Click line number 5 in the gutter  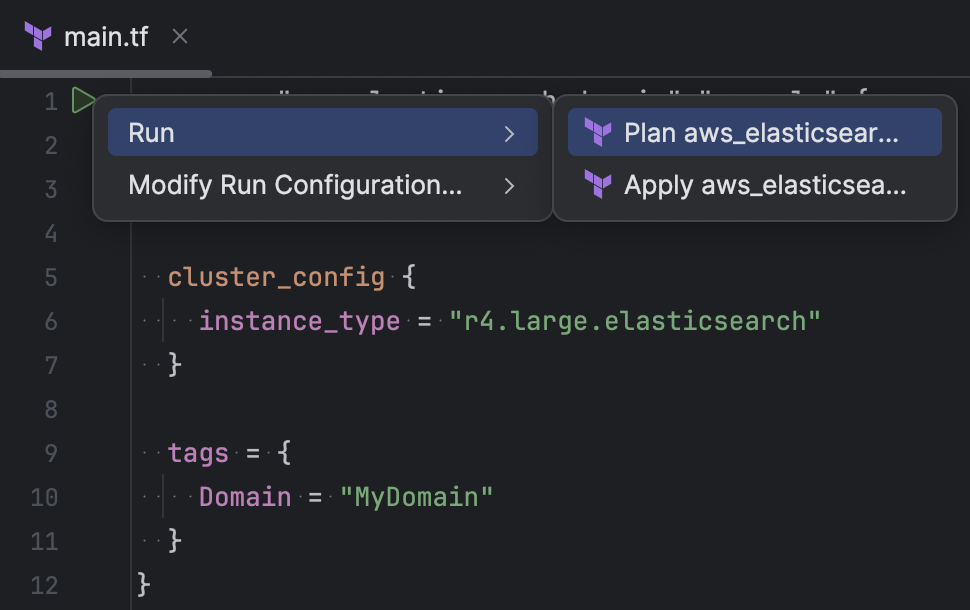(x=50, y=277)
